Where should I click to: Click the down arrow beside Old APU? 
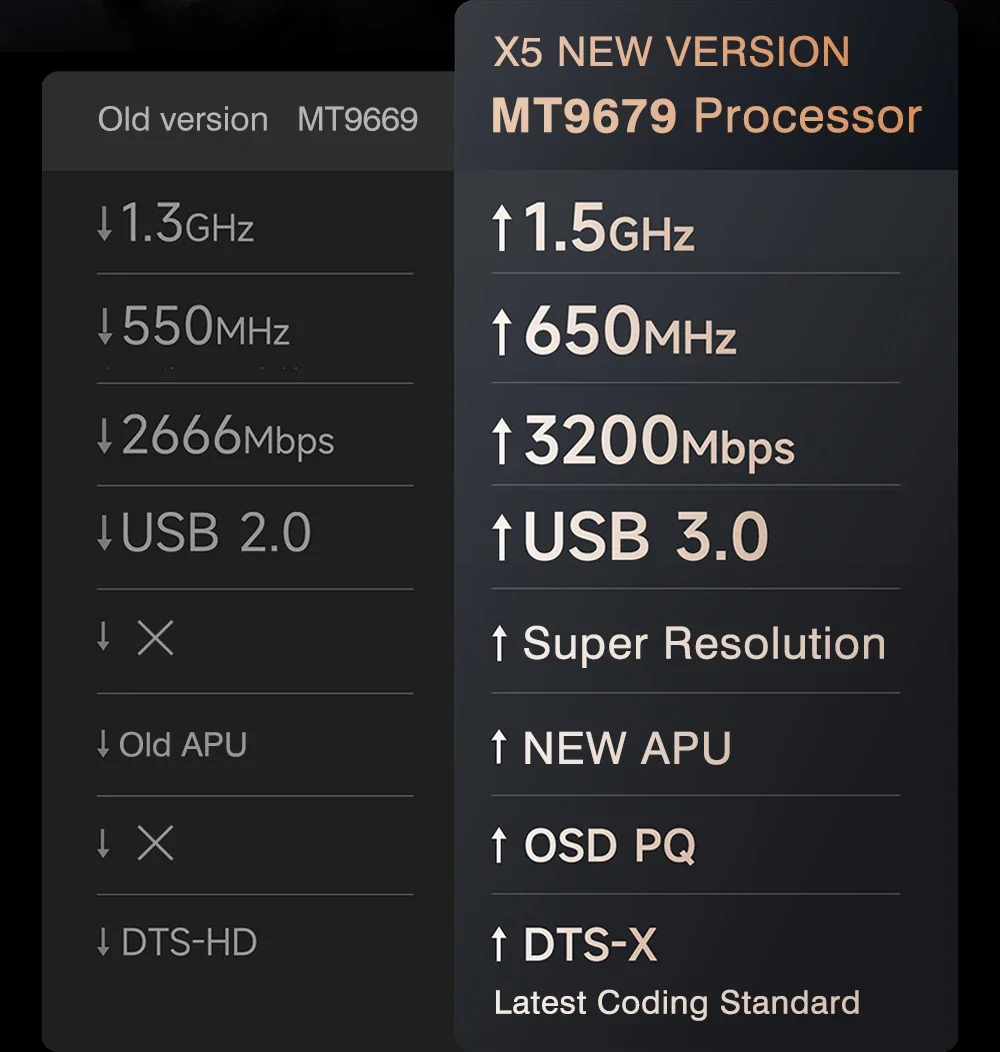103,744
